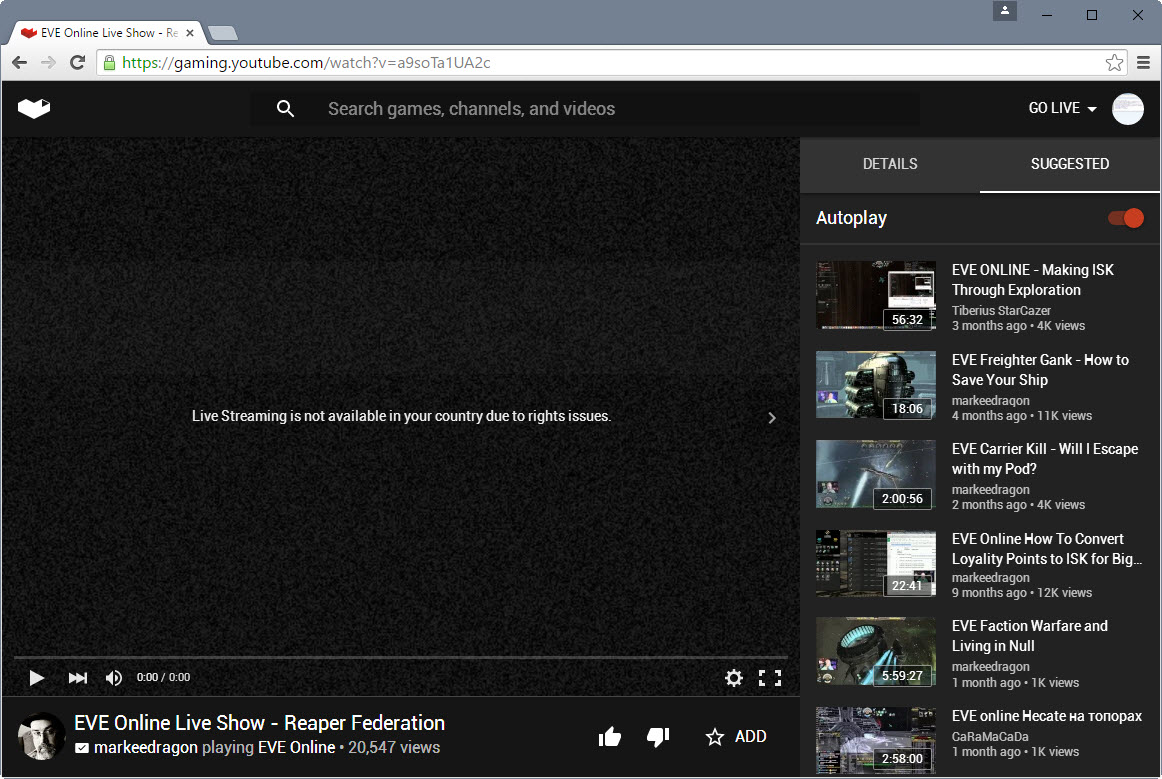Mute the player volume

pos(113,677)
